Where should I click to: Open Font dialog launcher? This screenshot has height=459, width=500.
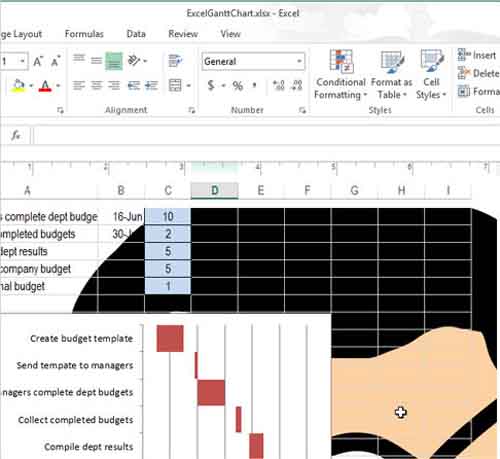coord(60,110)
